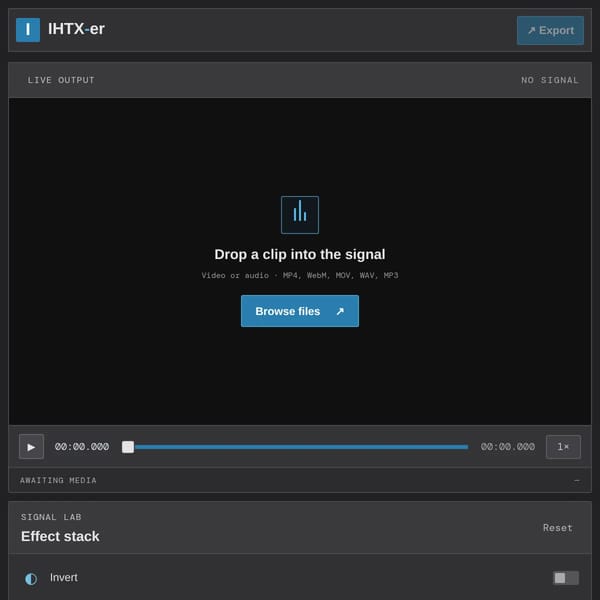Toggle the Invert effect switch
This screenshot has width=600, height=600.
pos(566,577)
